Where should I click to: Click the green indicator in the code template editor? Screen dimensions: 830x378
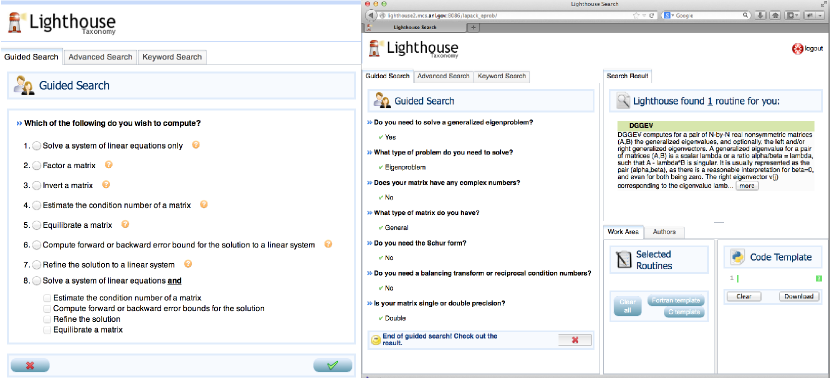coord(819,278)
